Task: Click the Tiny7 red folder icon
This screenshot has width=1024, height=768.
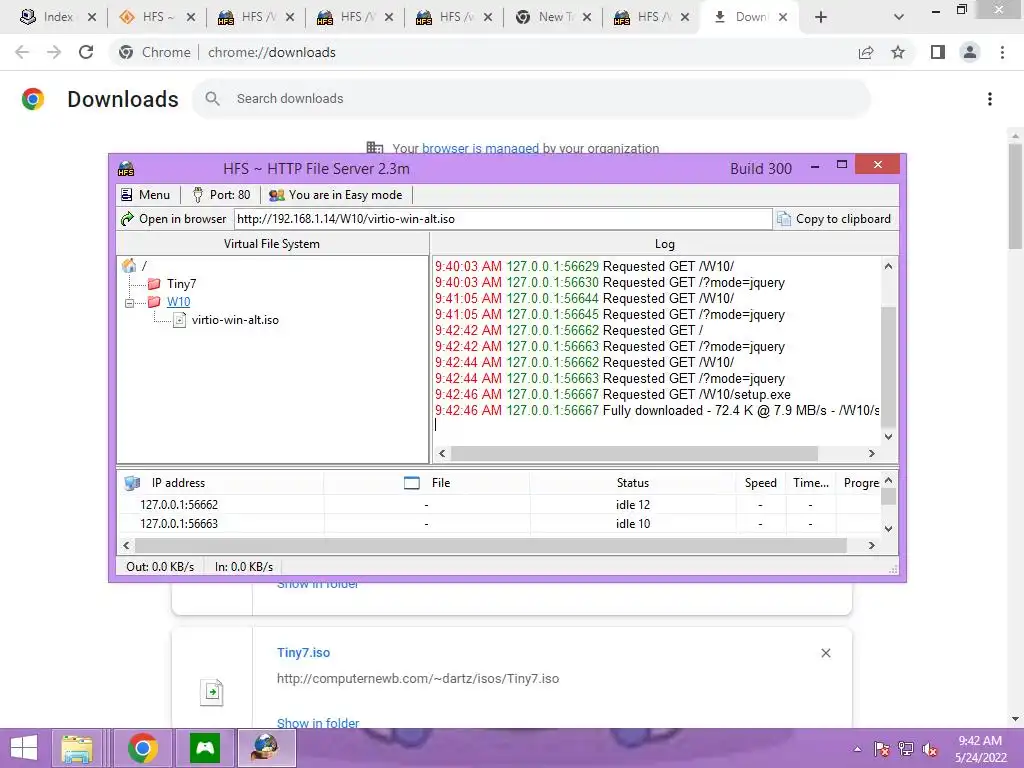Action: click(x=154, y=283)
